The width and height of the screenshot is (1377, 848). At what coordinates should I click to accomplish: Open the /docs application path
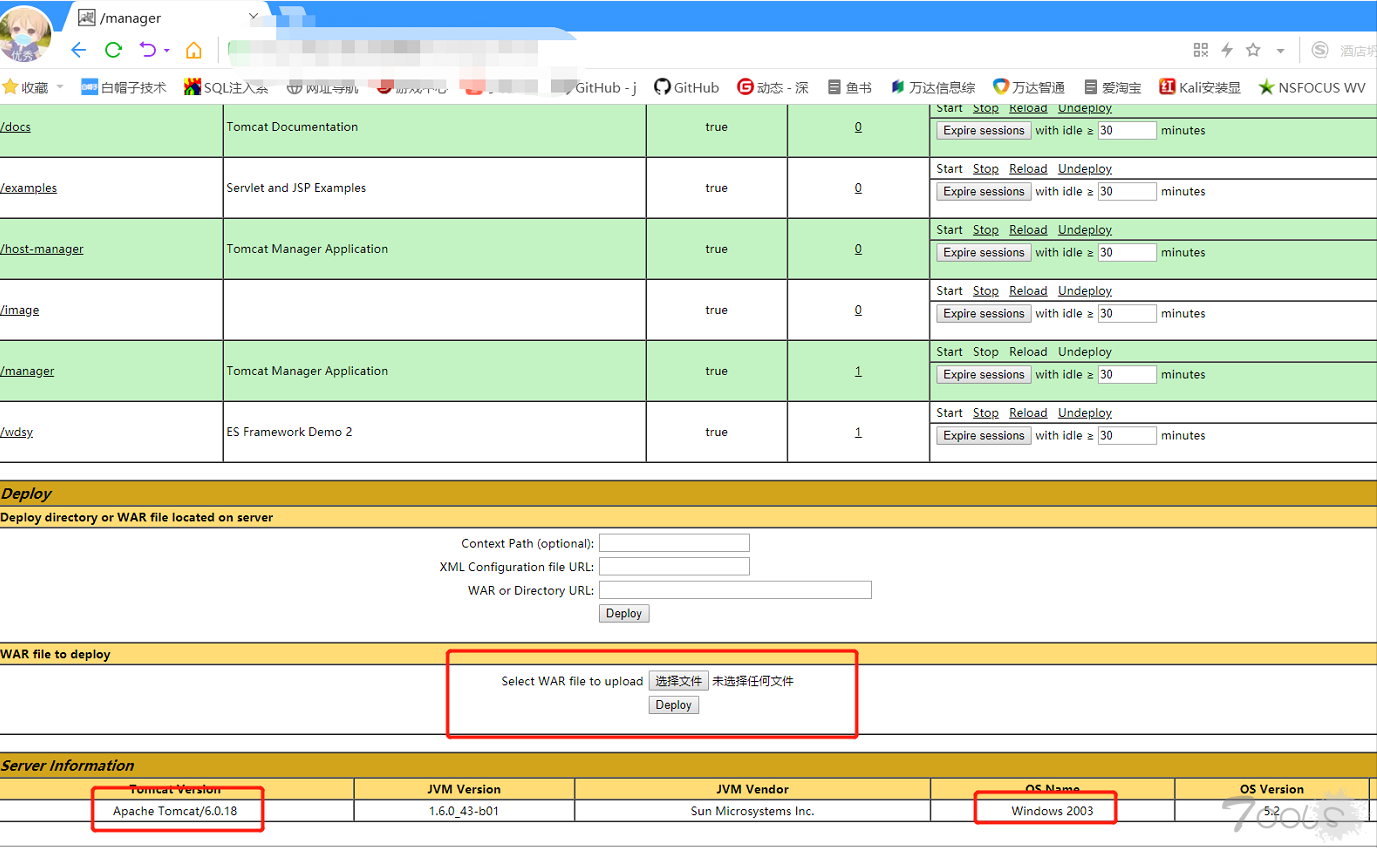click(15, 127)
